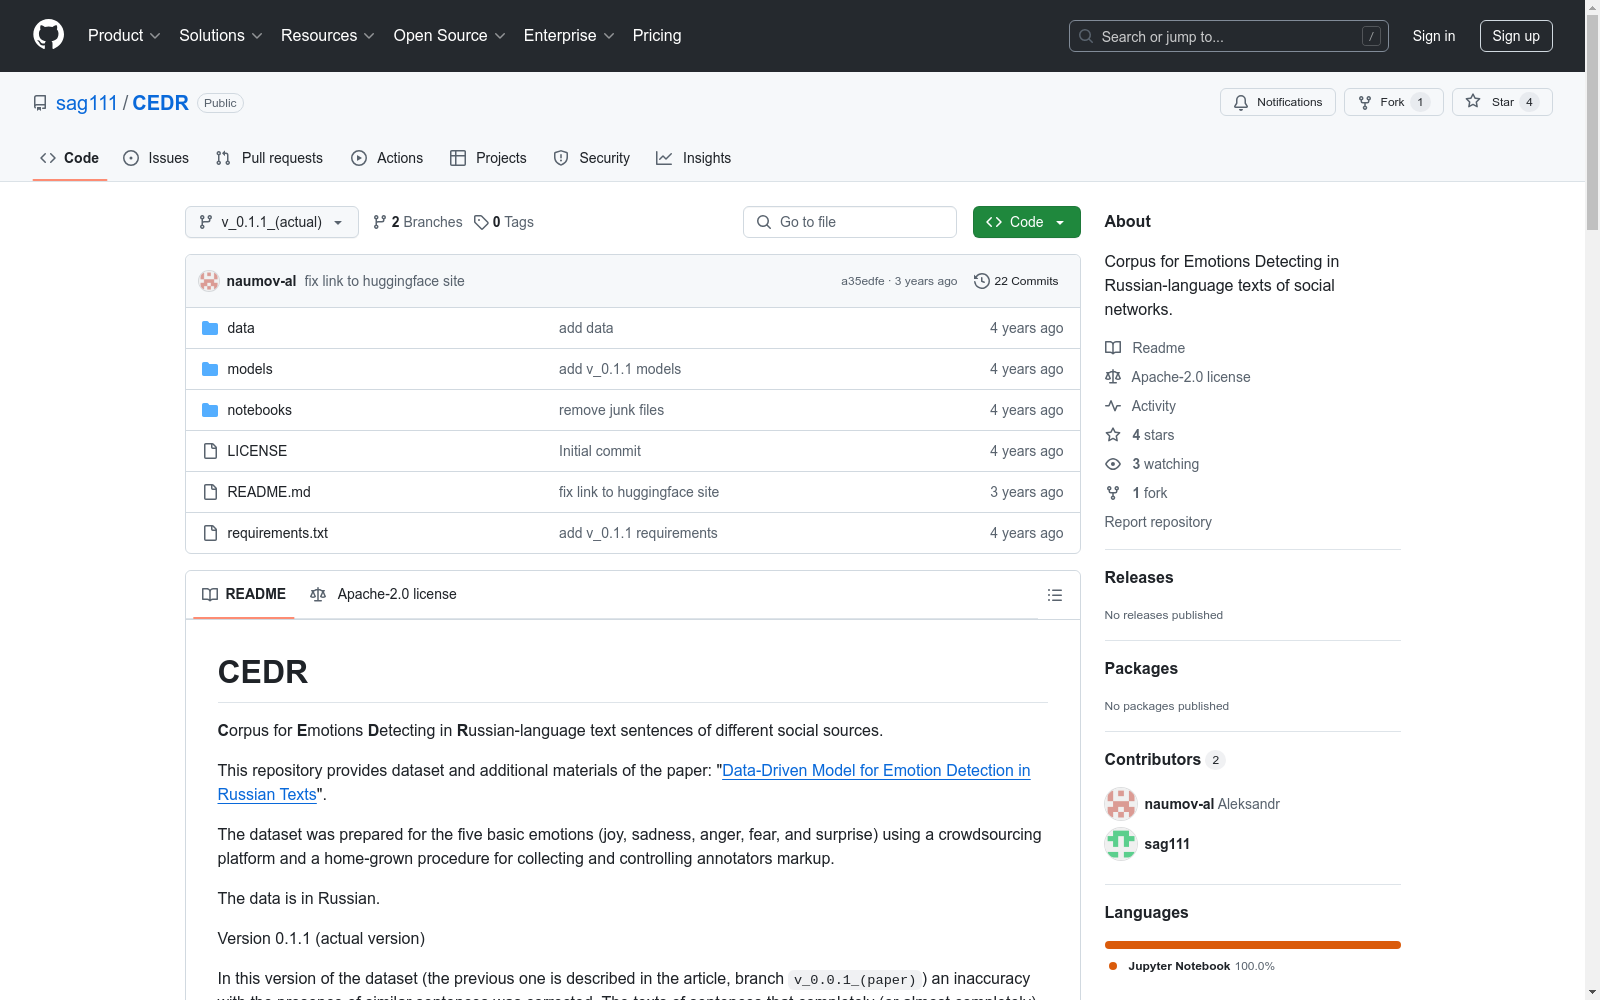Open 'fix link to huggingface site' commit message
Image resolution: width=1600 pixels, height=1000 pixels.
coord(385,281)
